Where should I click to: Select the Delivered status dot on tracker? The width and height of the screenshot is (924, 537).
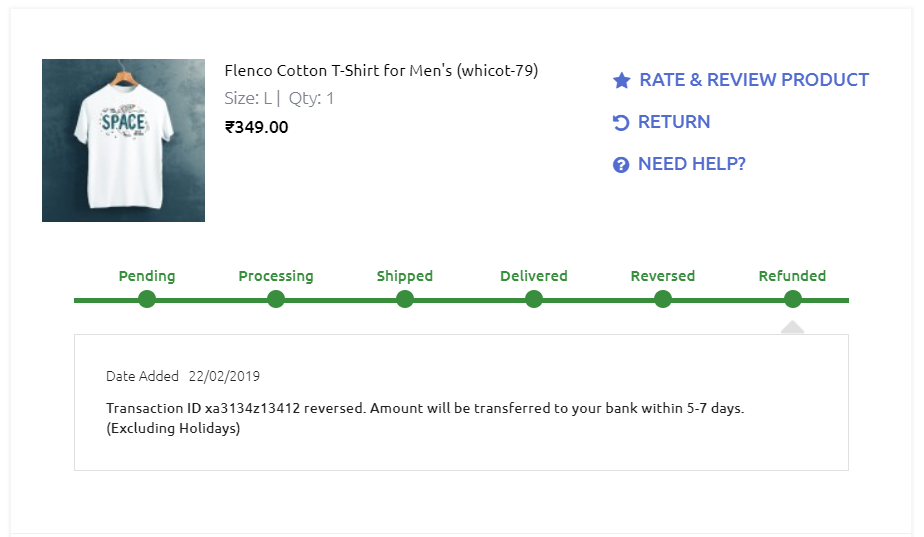pyautogui.click(x=534, y=299)
